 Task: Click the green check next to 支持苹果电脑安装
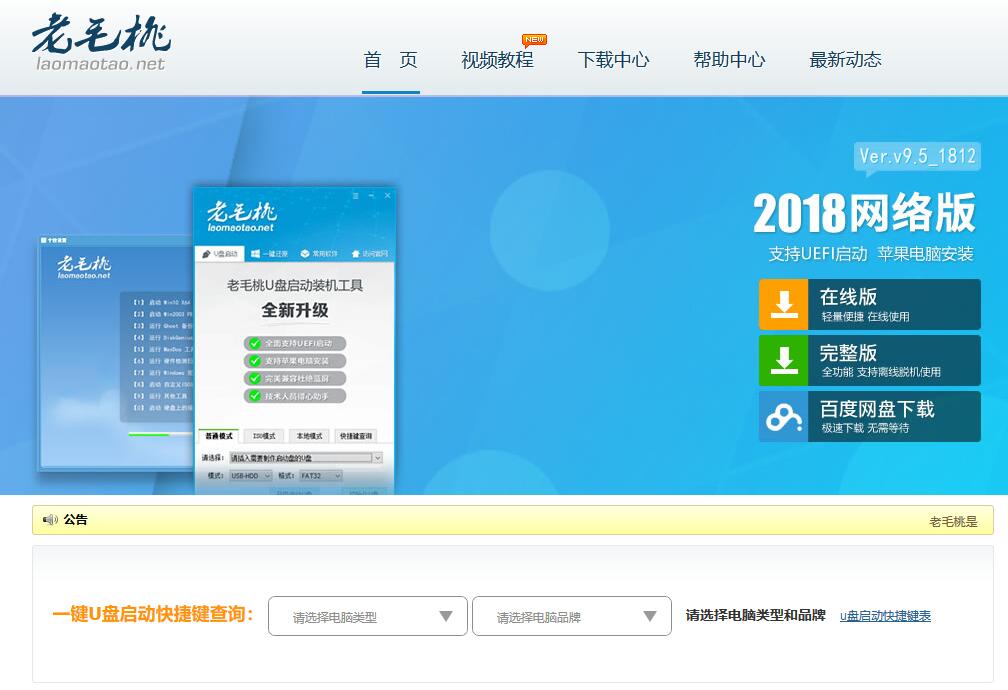tap(255, 361)
